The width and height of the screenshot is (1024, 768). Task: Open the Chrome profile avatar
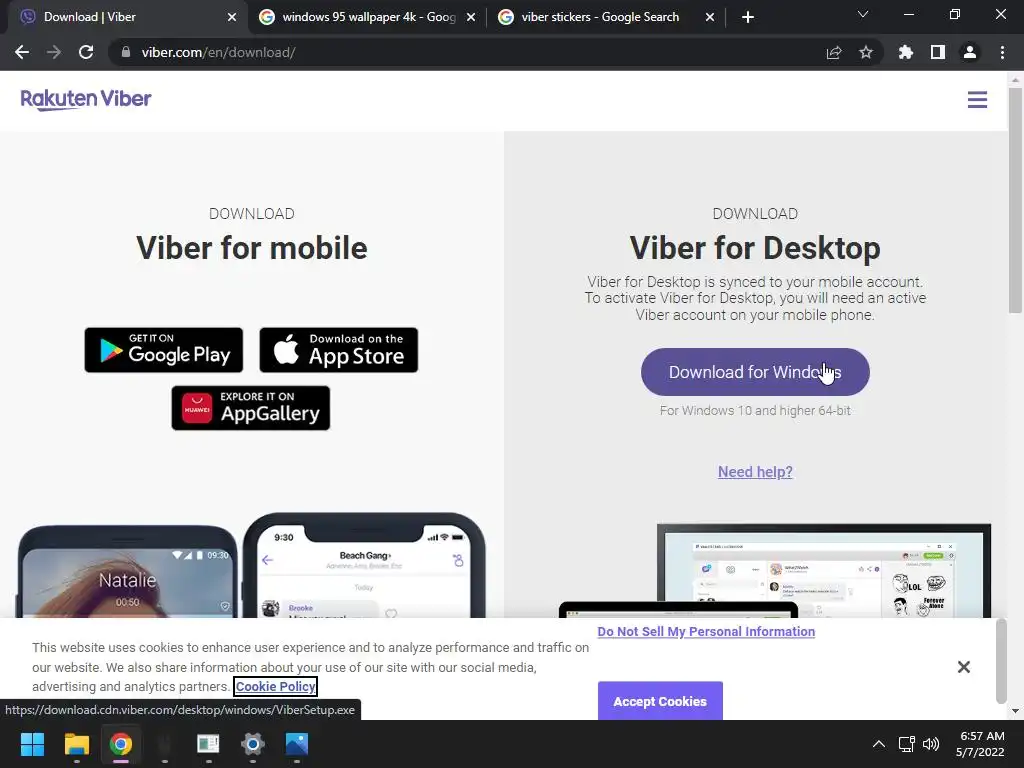(x=970, y=52)
